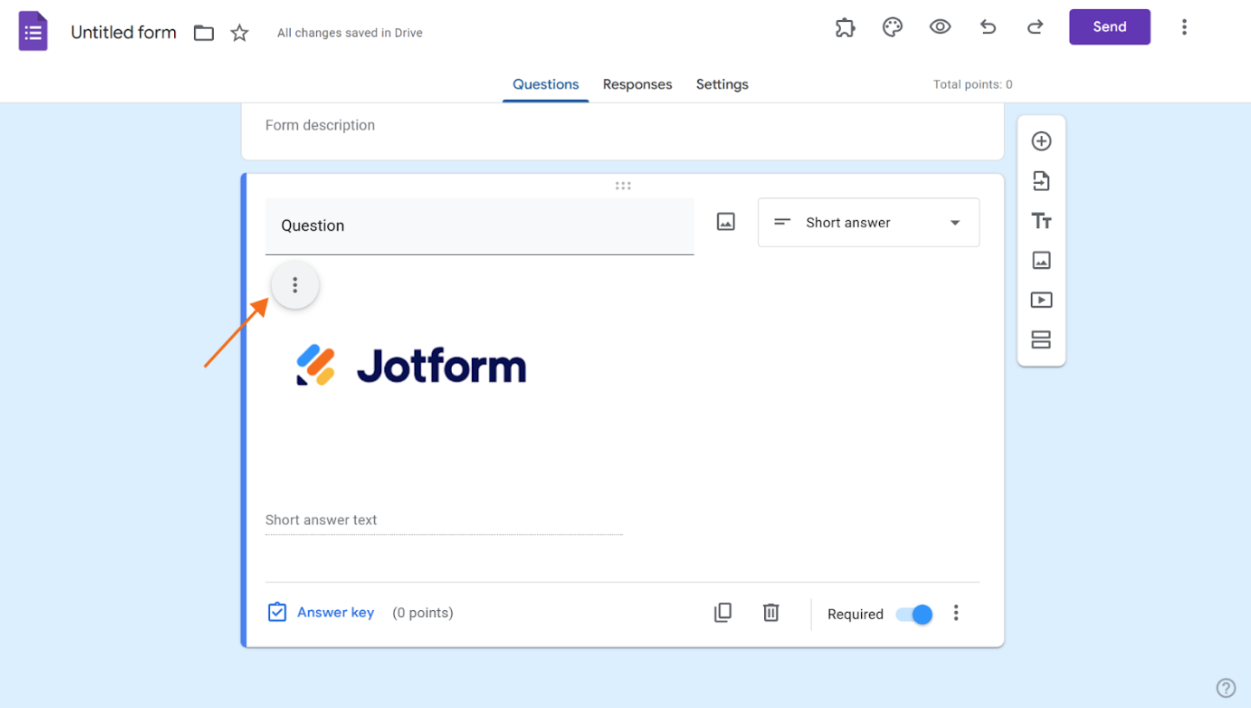The width and height of the screenshot is (1251, 708).
Task: Add image to question icon
Action: point(726,222)
